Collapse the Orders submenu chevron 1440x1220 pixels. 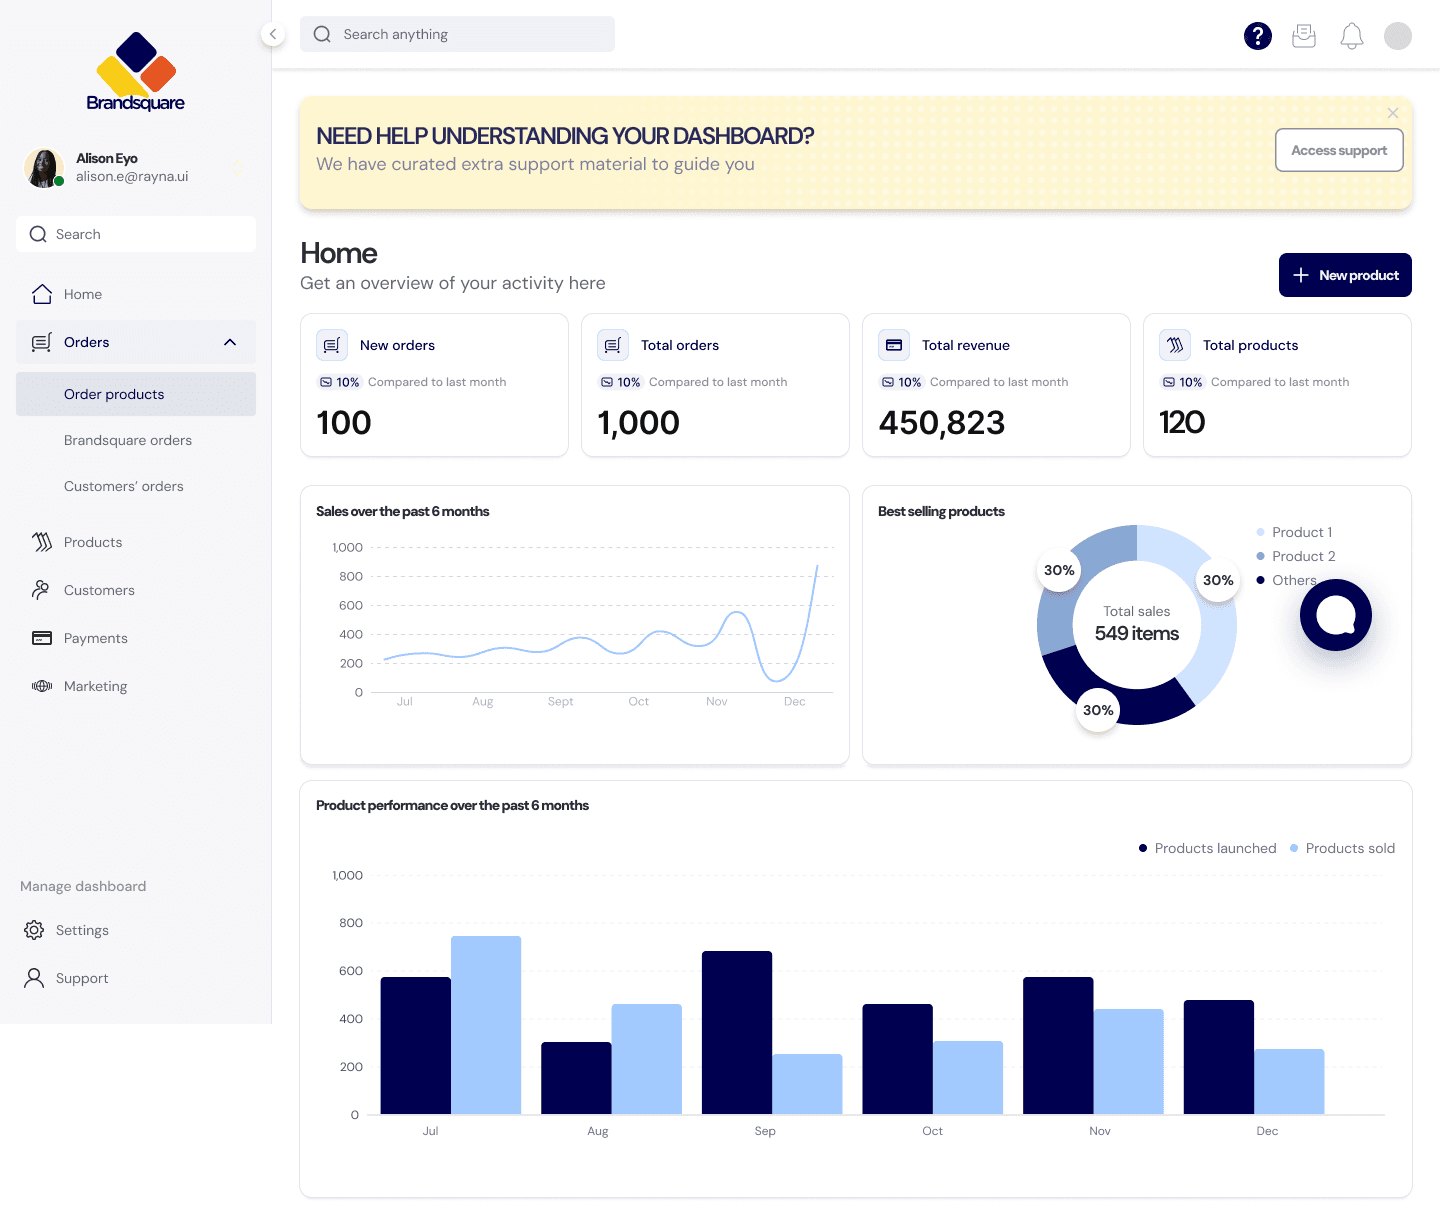pos(230,342)
